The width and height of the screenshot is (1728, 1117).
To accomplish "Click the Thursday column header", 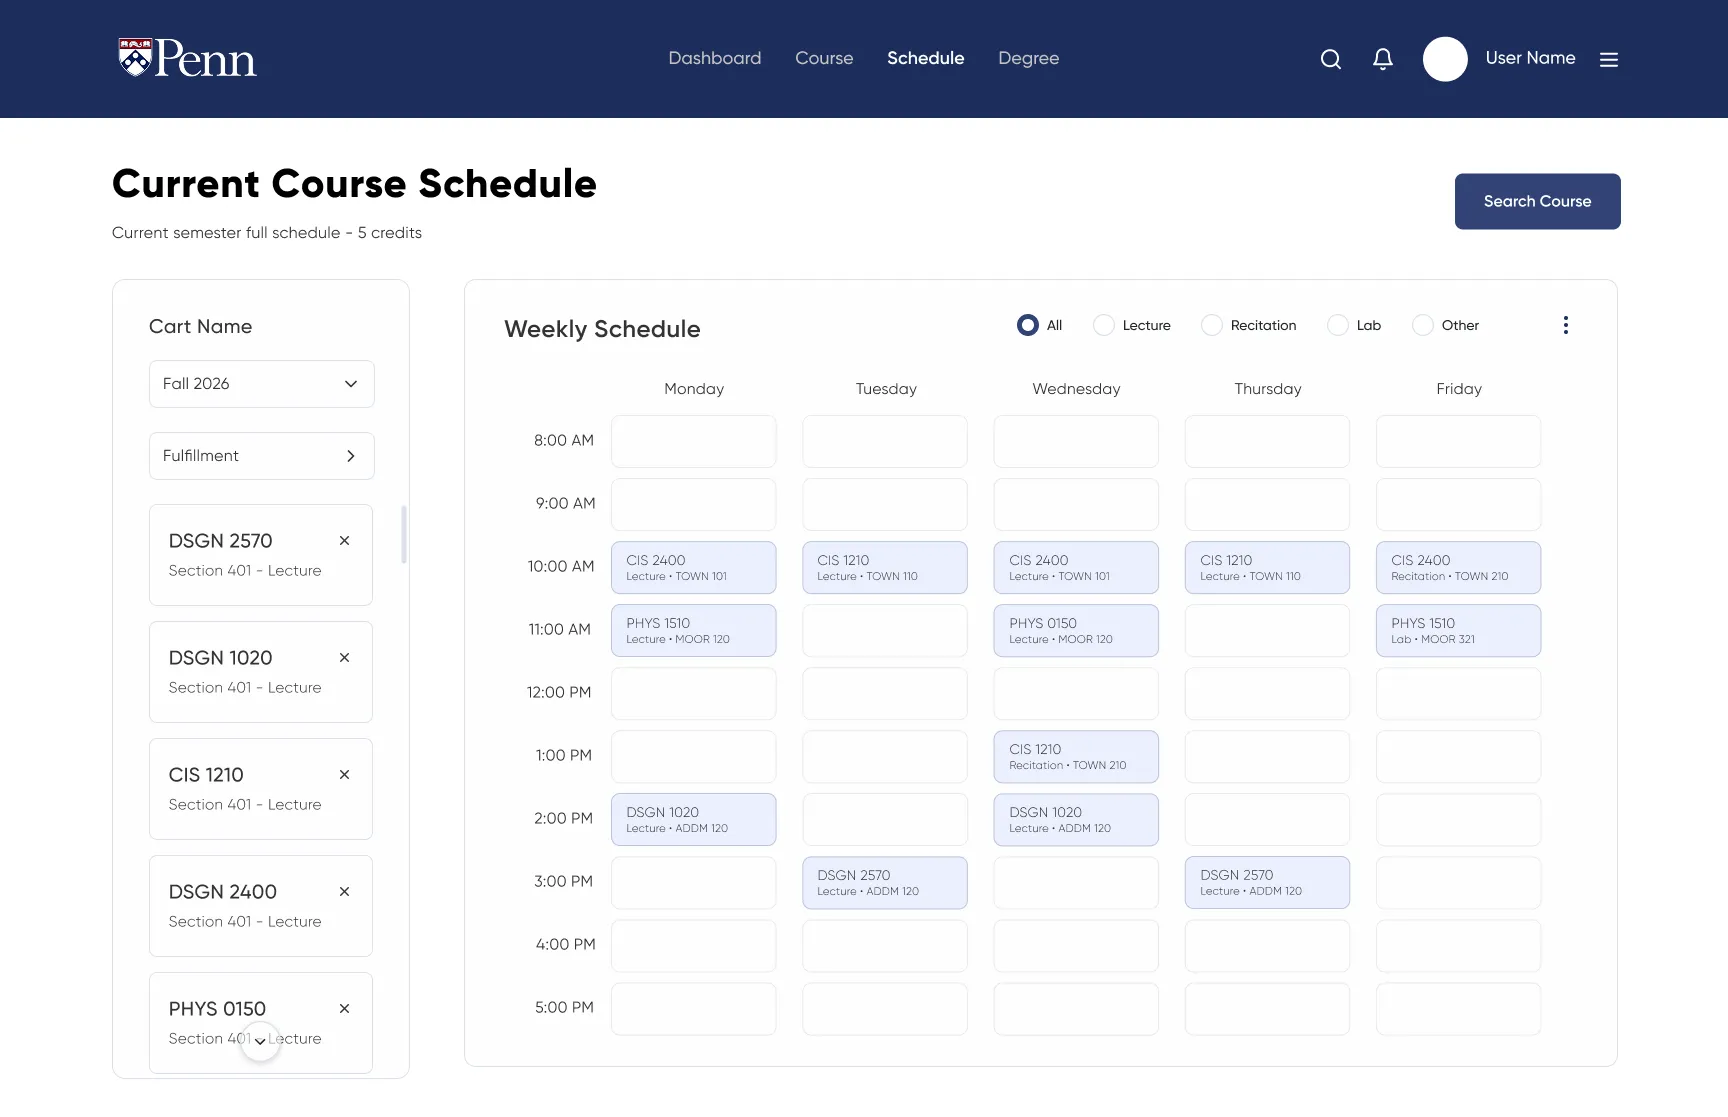I will (1268, 388).
